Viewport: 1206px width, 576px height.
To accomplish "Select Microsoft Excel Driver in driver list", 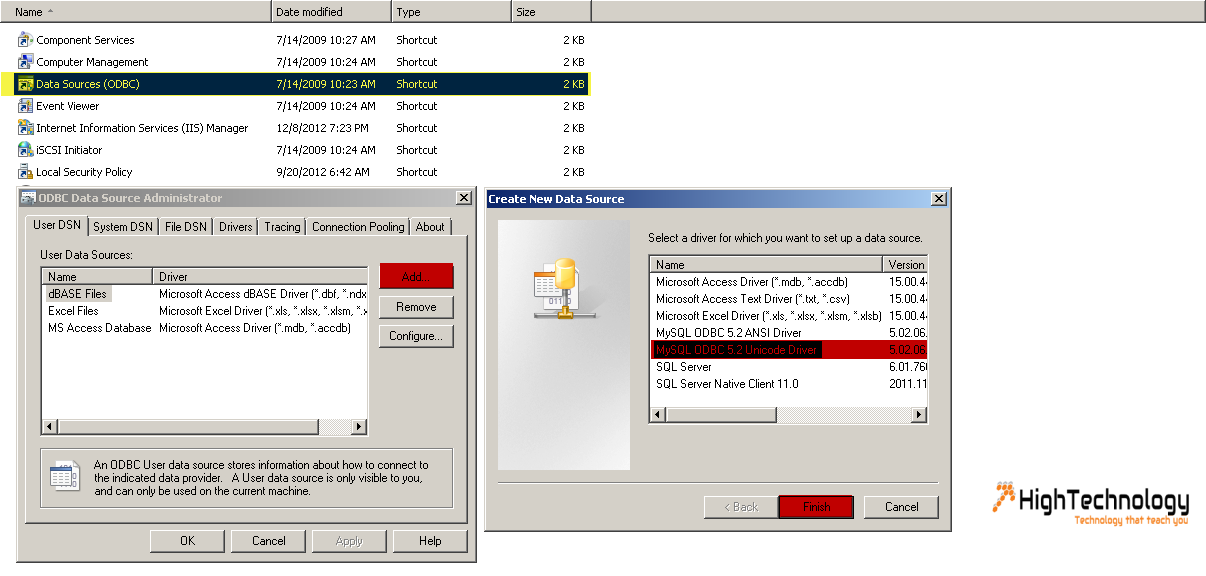I will (x=768, y=316).
